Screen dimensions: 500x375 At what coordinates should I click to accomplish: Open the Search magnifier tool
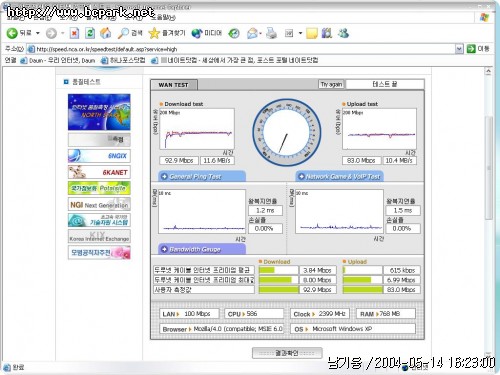point(123,33)
